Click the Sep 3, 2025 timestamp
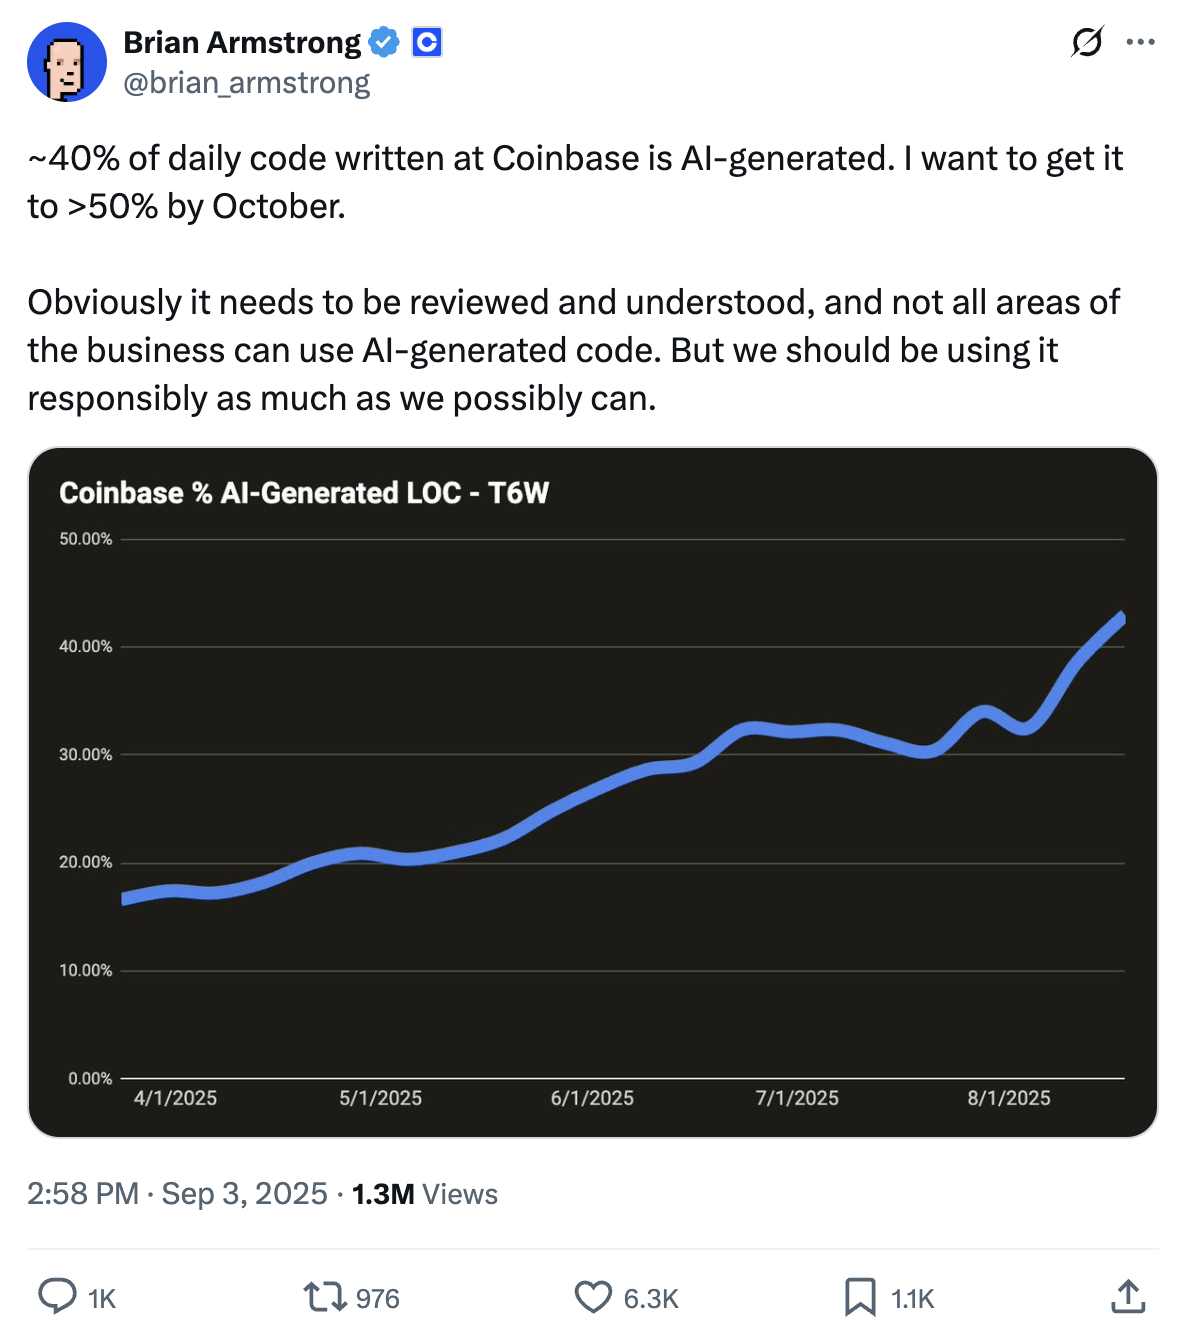Image resolution: width=1184 pixels, height=1338 pixels. (x=246, y=1193)
